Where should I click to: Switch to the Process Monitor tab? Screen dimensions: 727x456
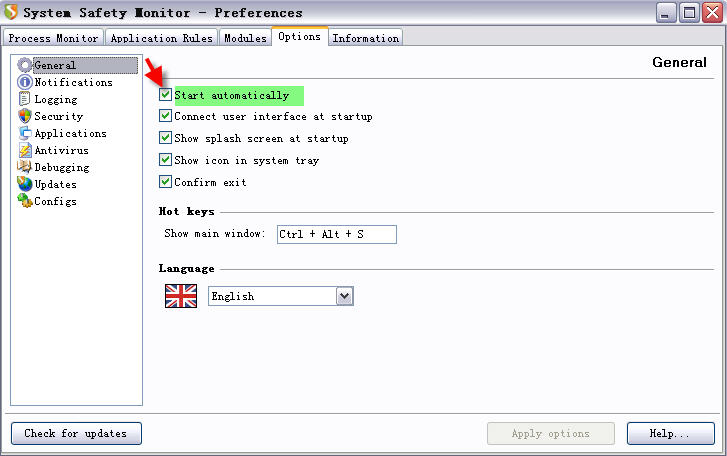53,38
